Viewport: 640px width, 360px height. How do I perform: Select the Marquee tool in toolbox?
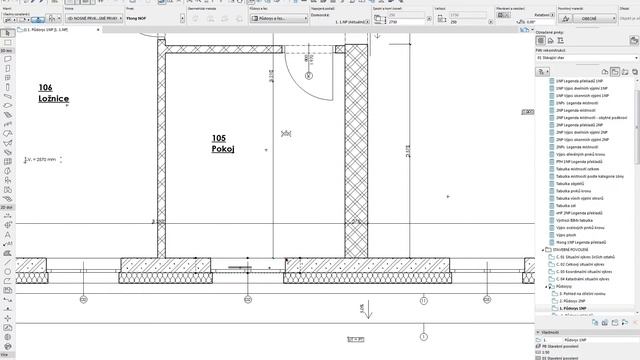point(7,42)
